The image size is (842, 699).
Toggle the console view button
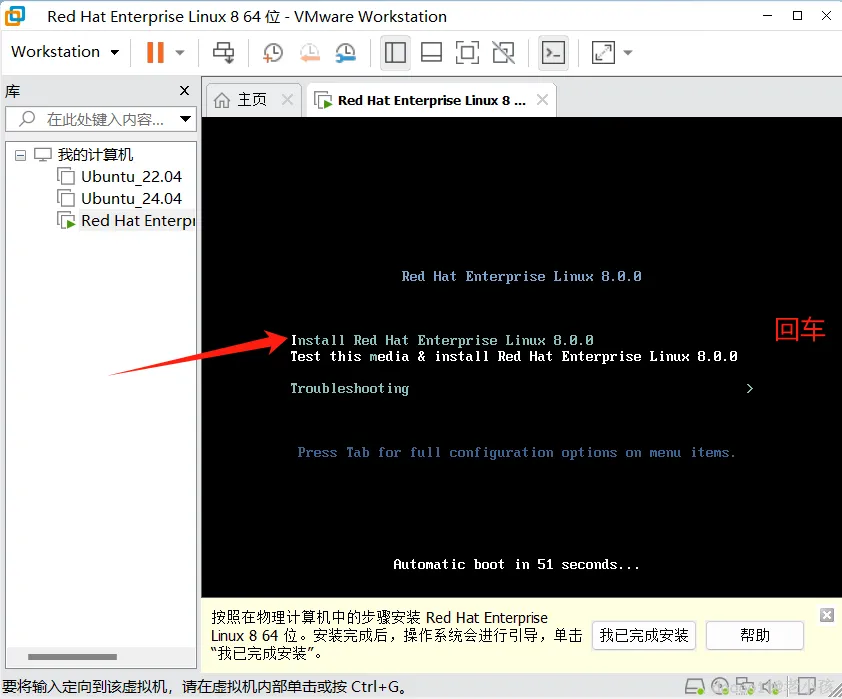(553, 53)
